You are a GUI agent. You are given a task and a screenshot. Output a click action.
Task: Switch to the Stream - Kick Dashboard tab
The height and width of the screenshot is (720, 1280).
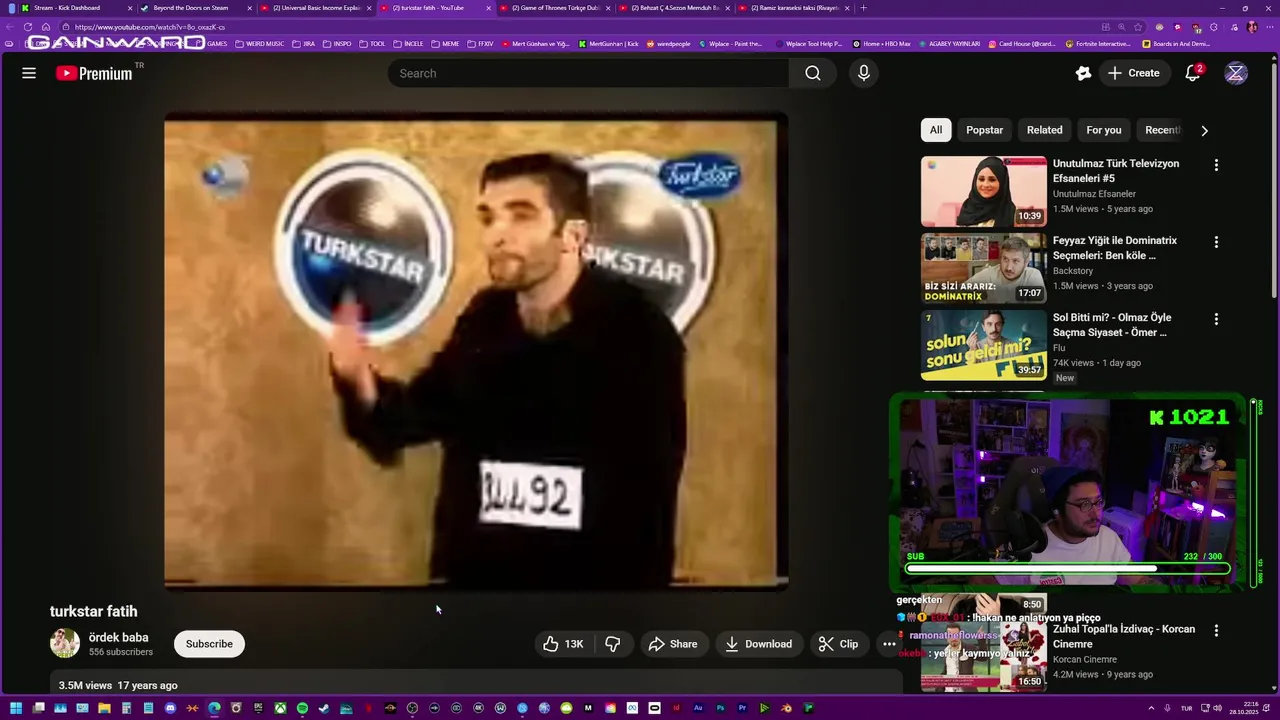[x=75, y=8]
